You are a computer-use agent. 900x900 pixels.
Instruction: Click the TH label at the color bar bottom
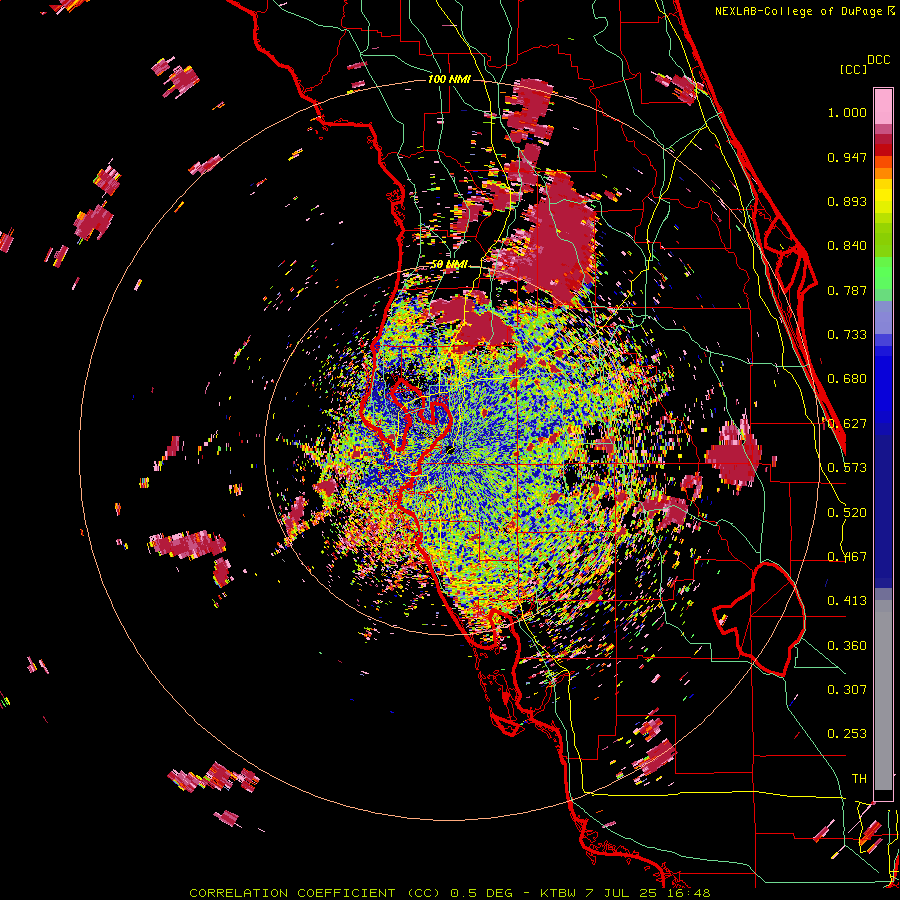point(859,779)
